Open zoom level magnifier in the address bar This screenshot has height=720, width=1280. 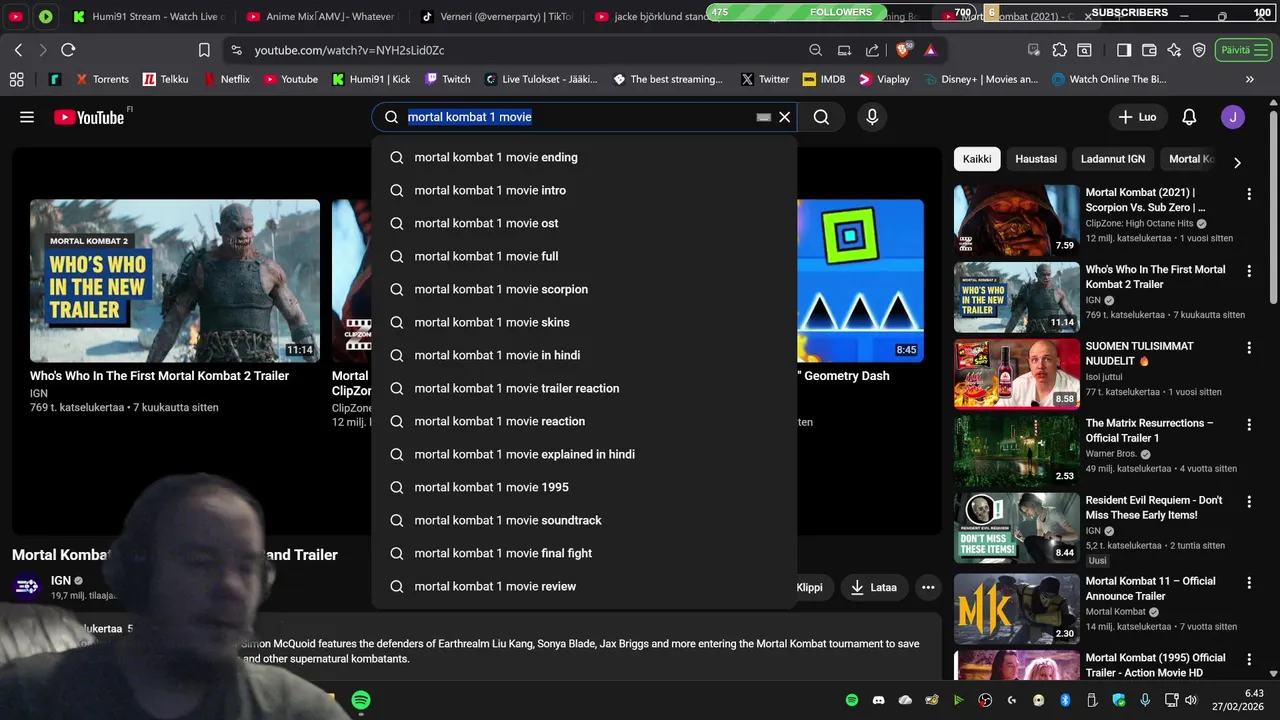[x=816, y=50]
